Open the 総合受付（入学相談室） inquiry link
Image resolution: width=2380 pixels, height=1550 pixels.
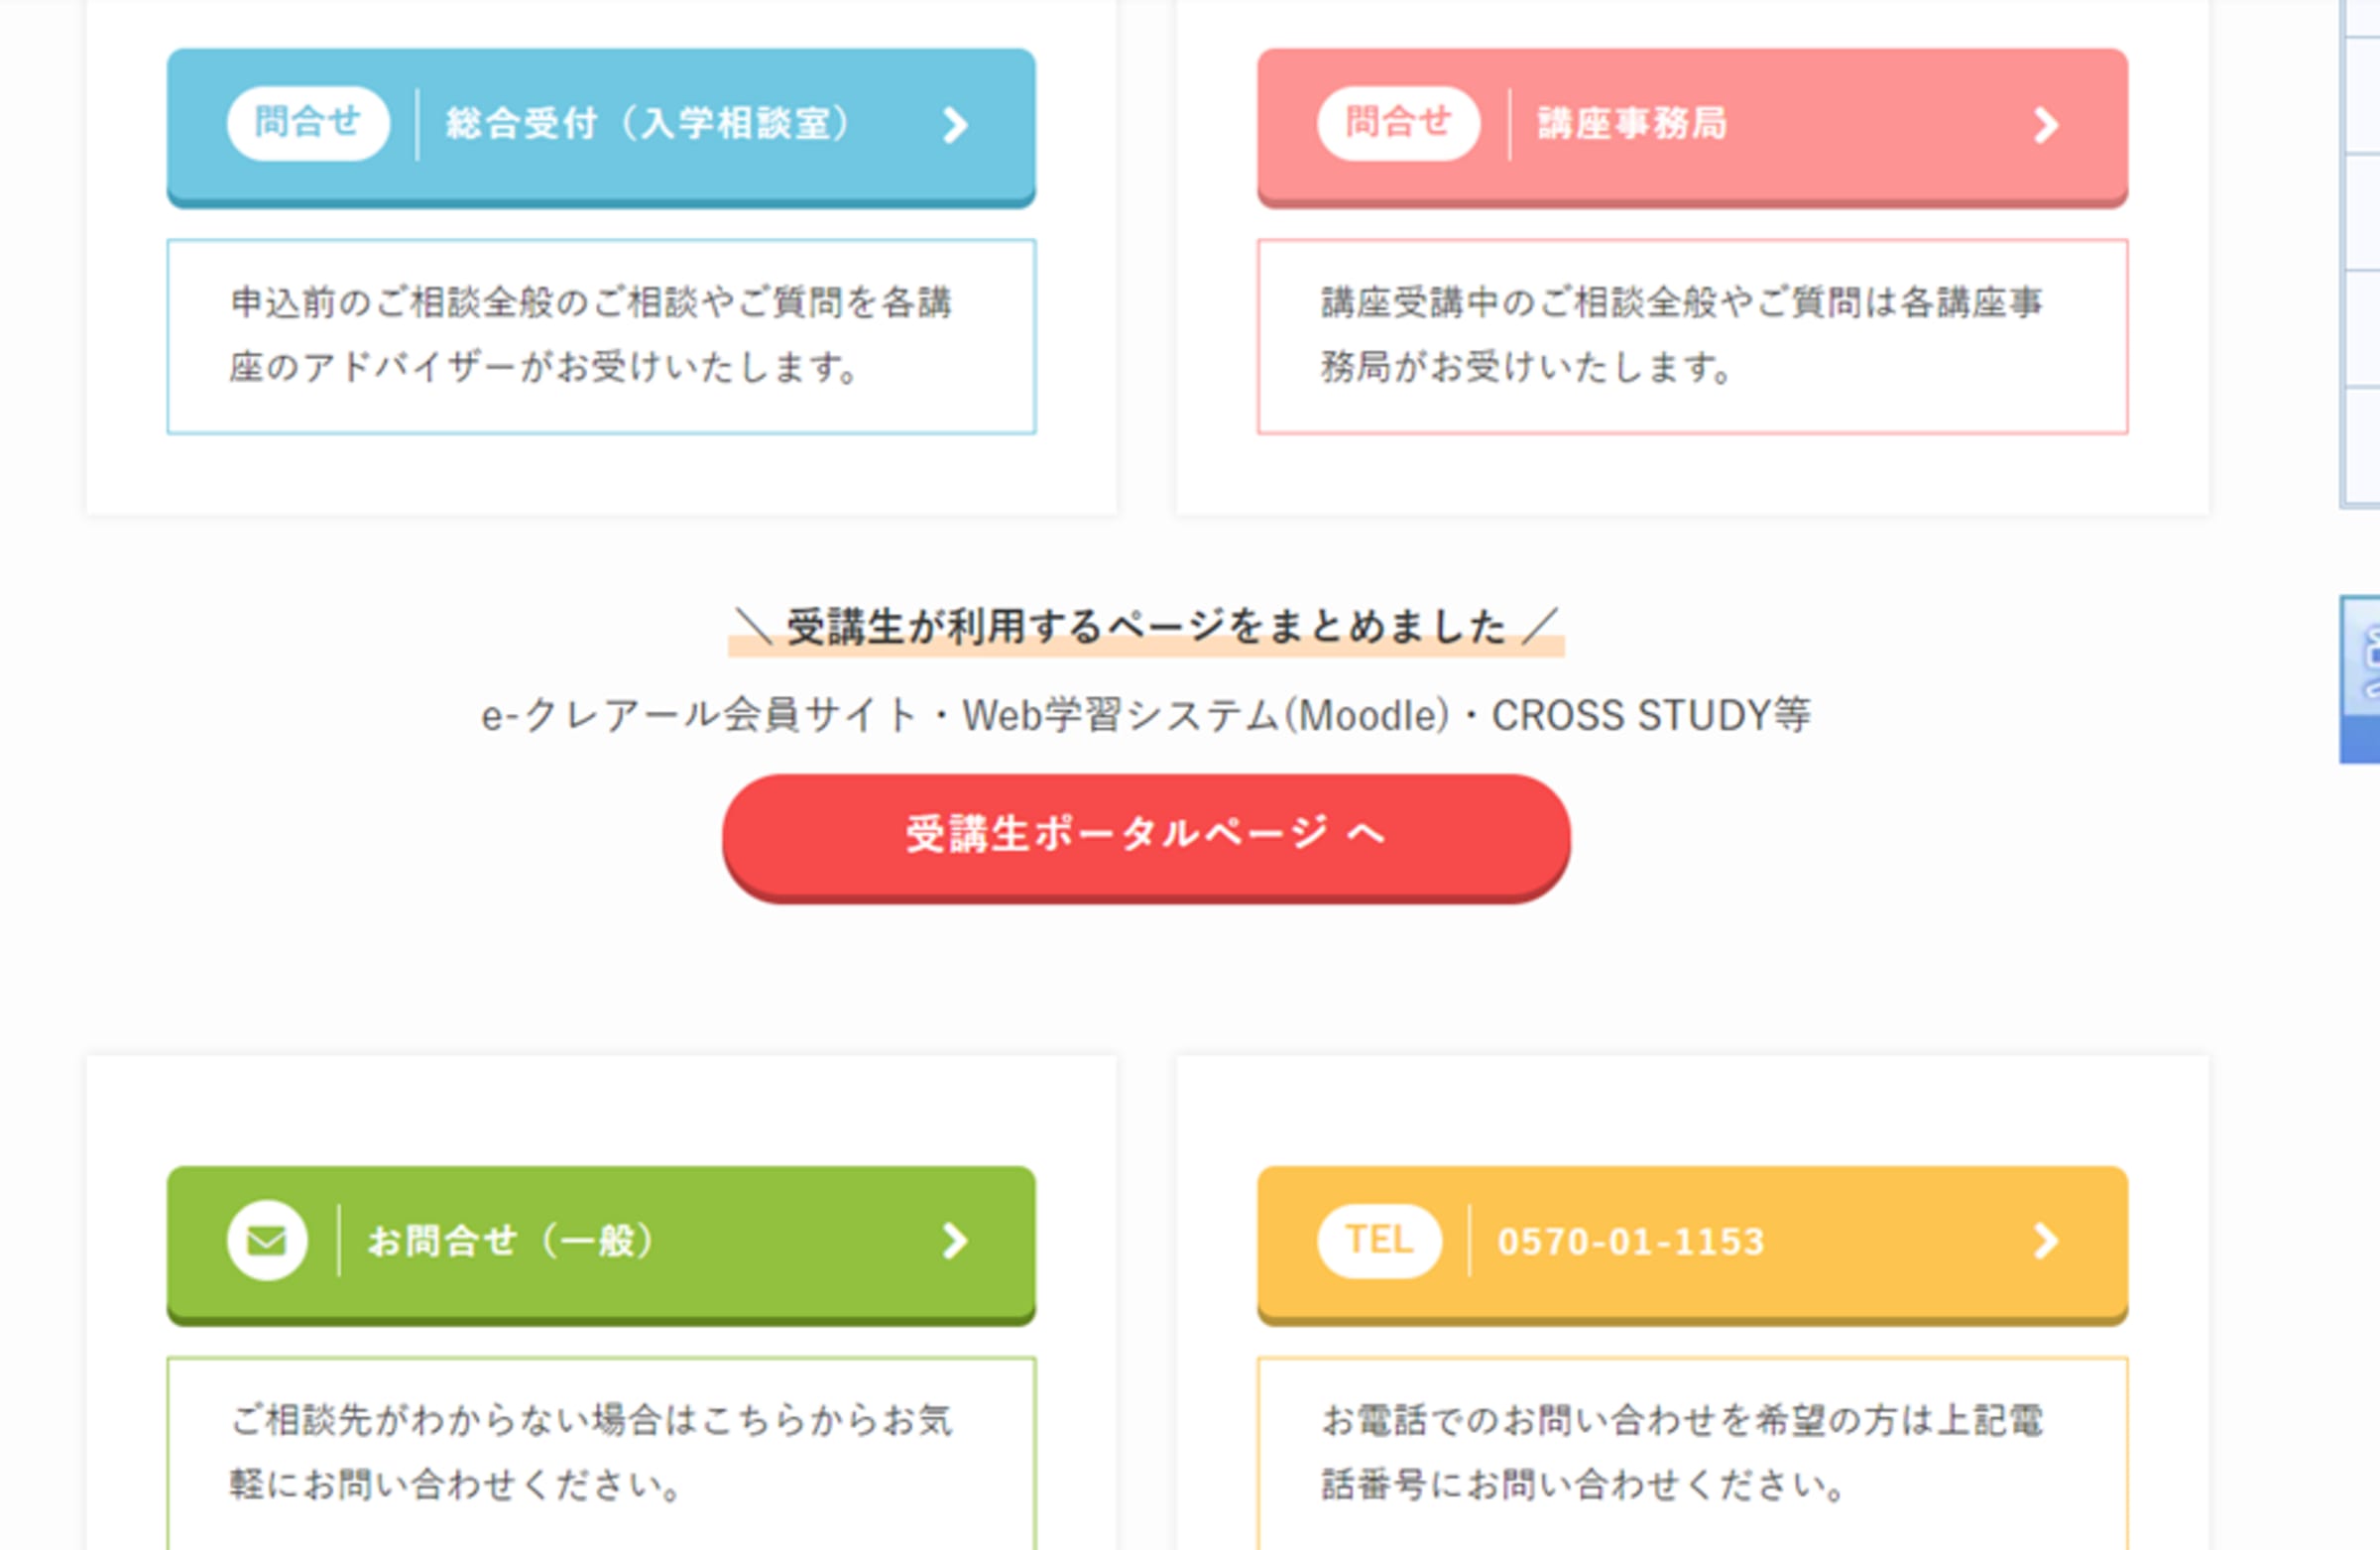(x=646, y=124)
